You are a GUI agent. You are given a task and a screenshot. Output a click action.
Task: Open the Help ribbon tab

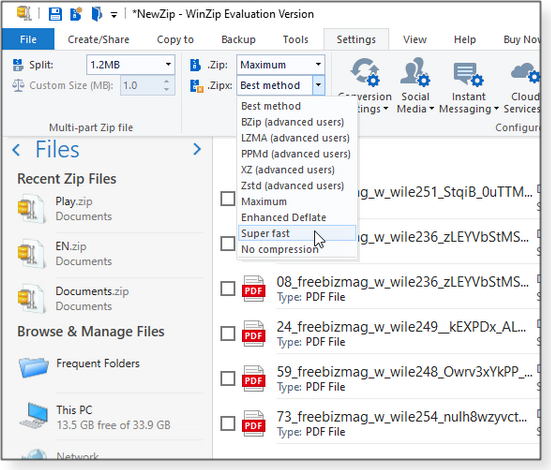pos(465,39)
